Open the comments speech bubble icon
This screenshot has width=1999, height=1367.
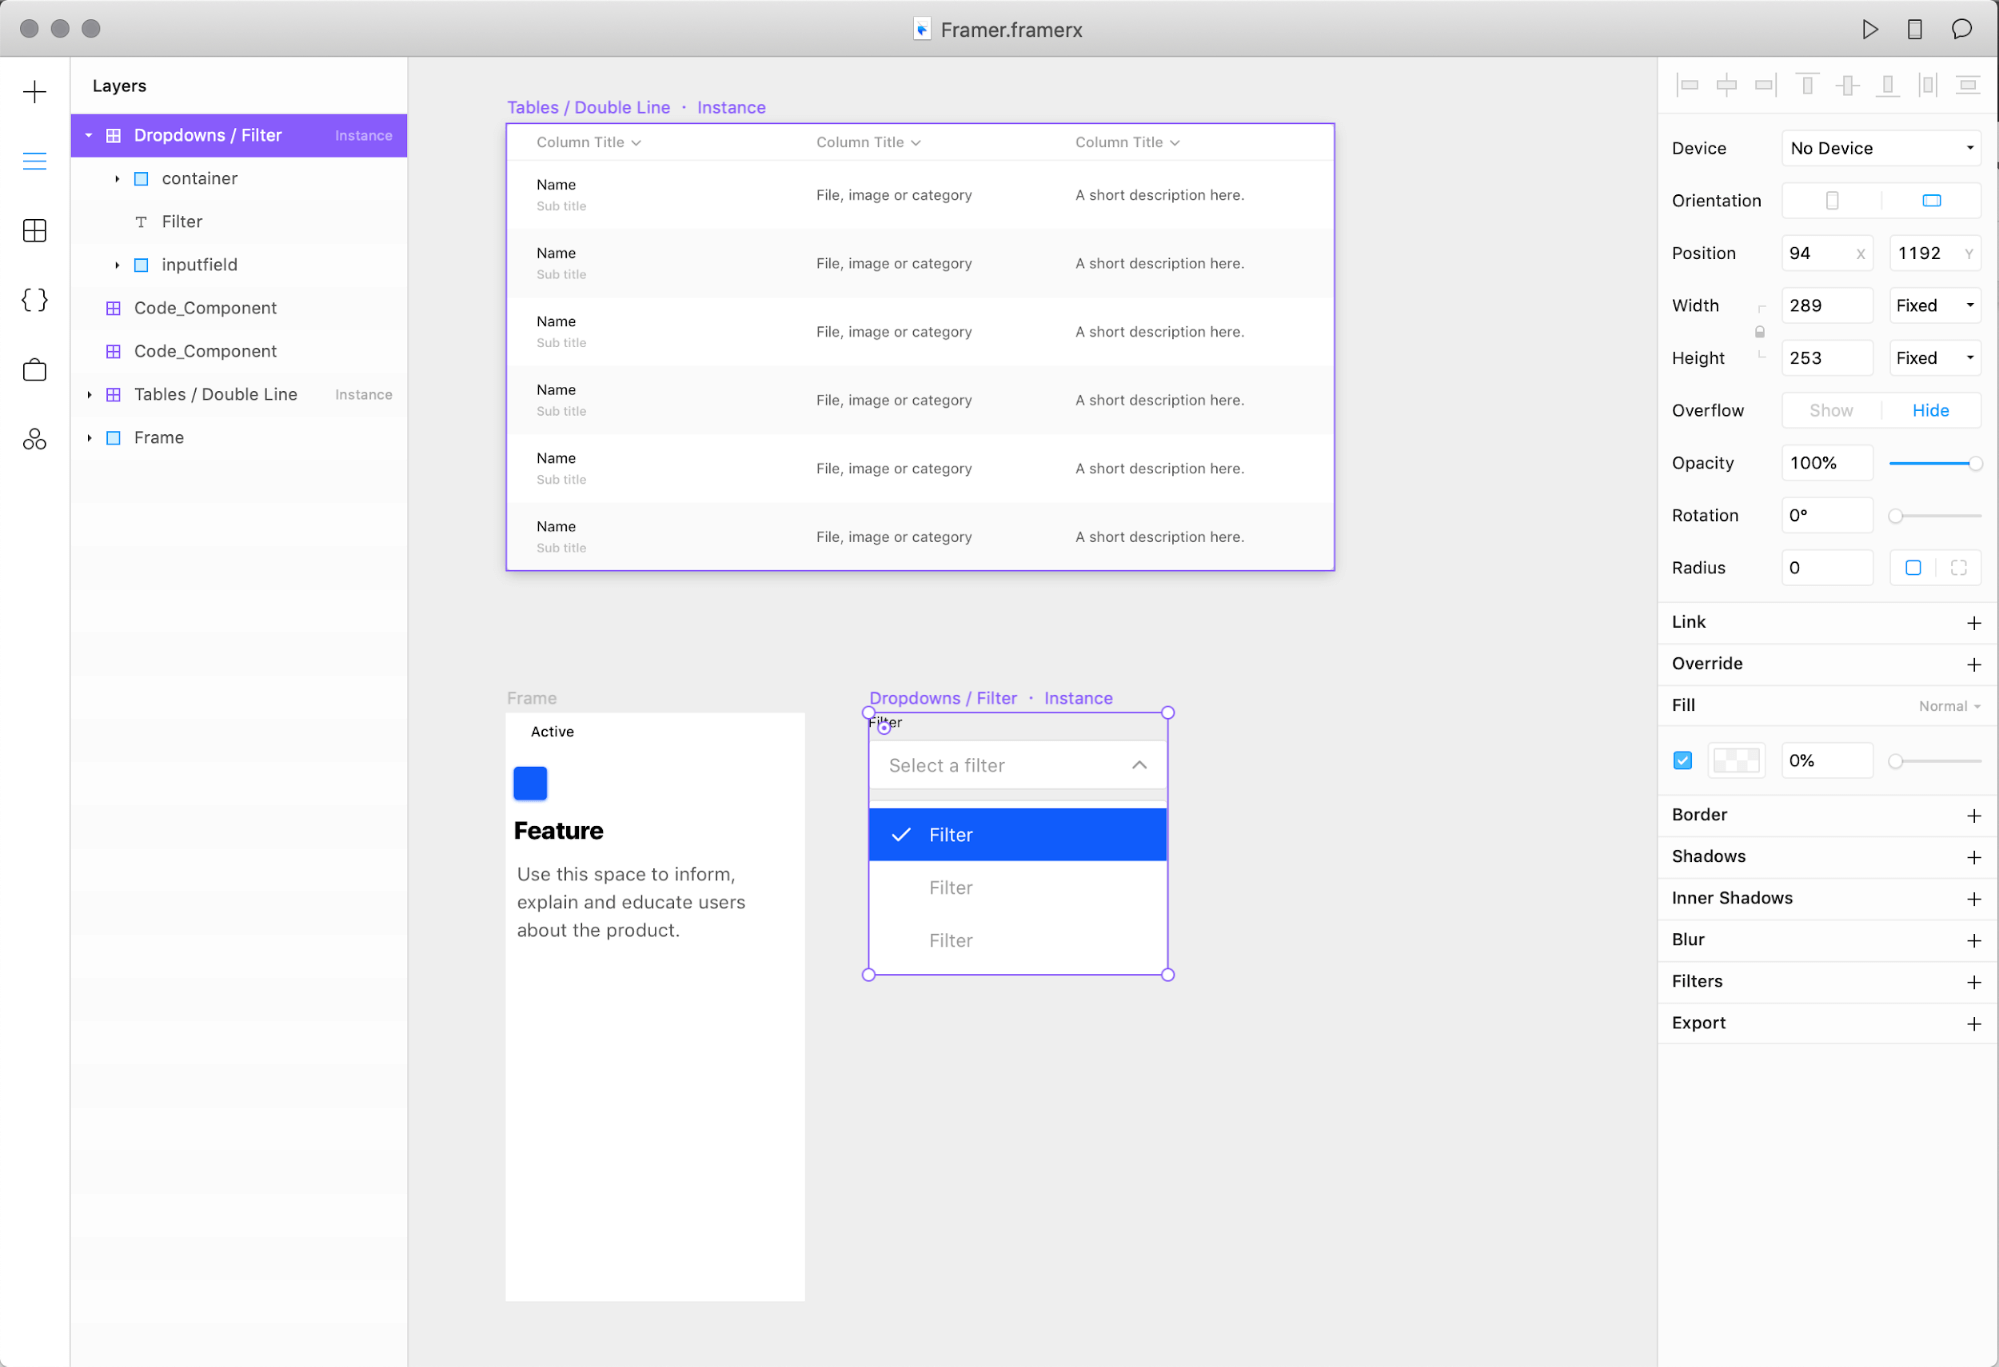[1961, 29]
